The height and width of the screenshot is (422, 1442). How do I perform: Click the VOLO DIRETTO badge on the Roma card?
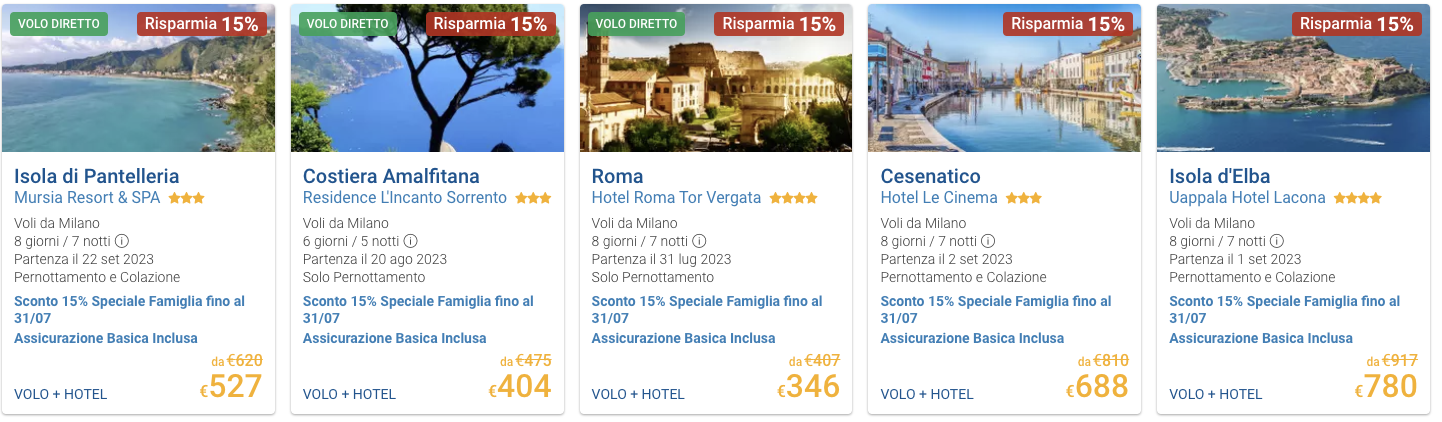(x=636, y=23)
